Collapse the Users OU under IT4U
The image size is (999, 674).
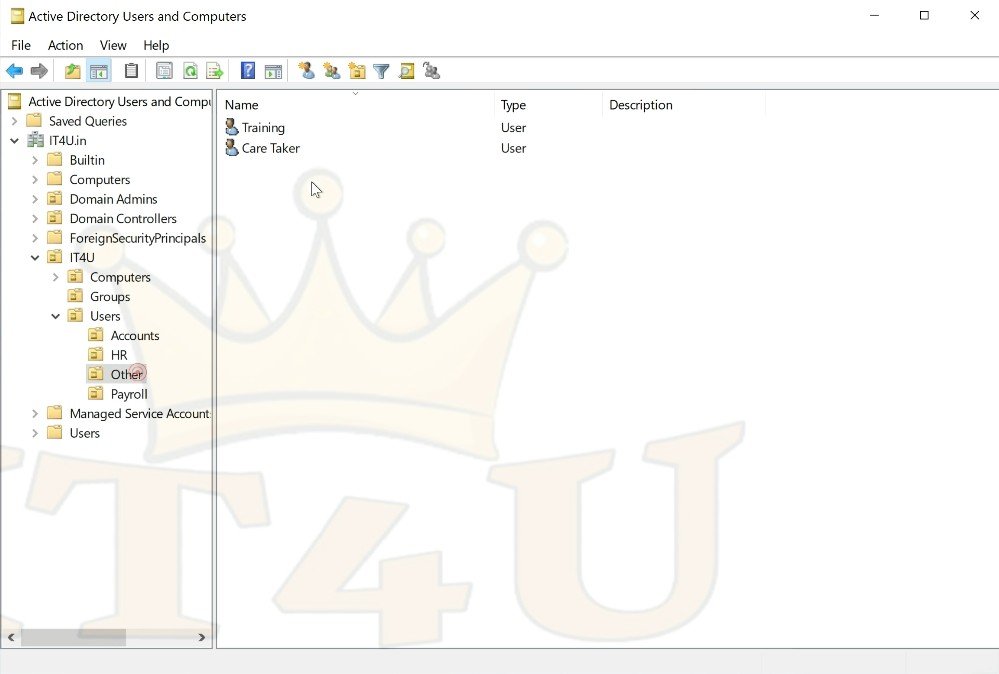point(56,316)
